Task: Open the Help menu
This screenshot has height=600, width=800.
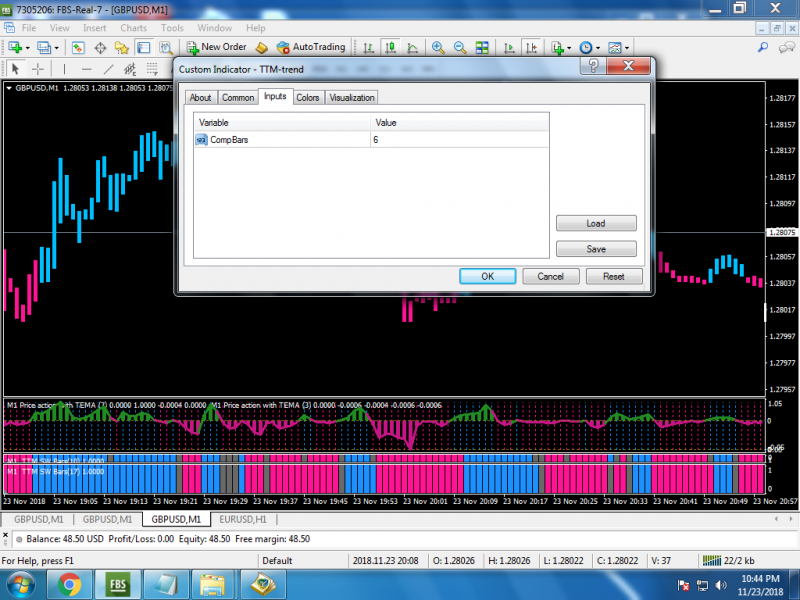Action: click(256, 28)
